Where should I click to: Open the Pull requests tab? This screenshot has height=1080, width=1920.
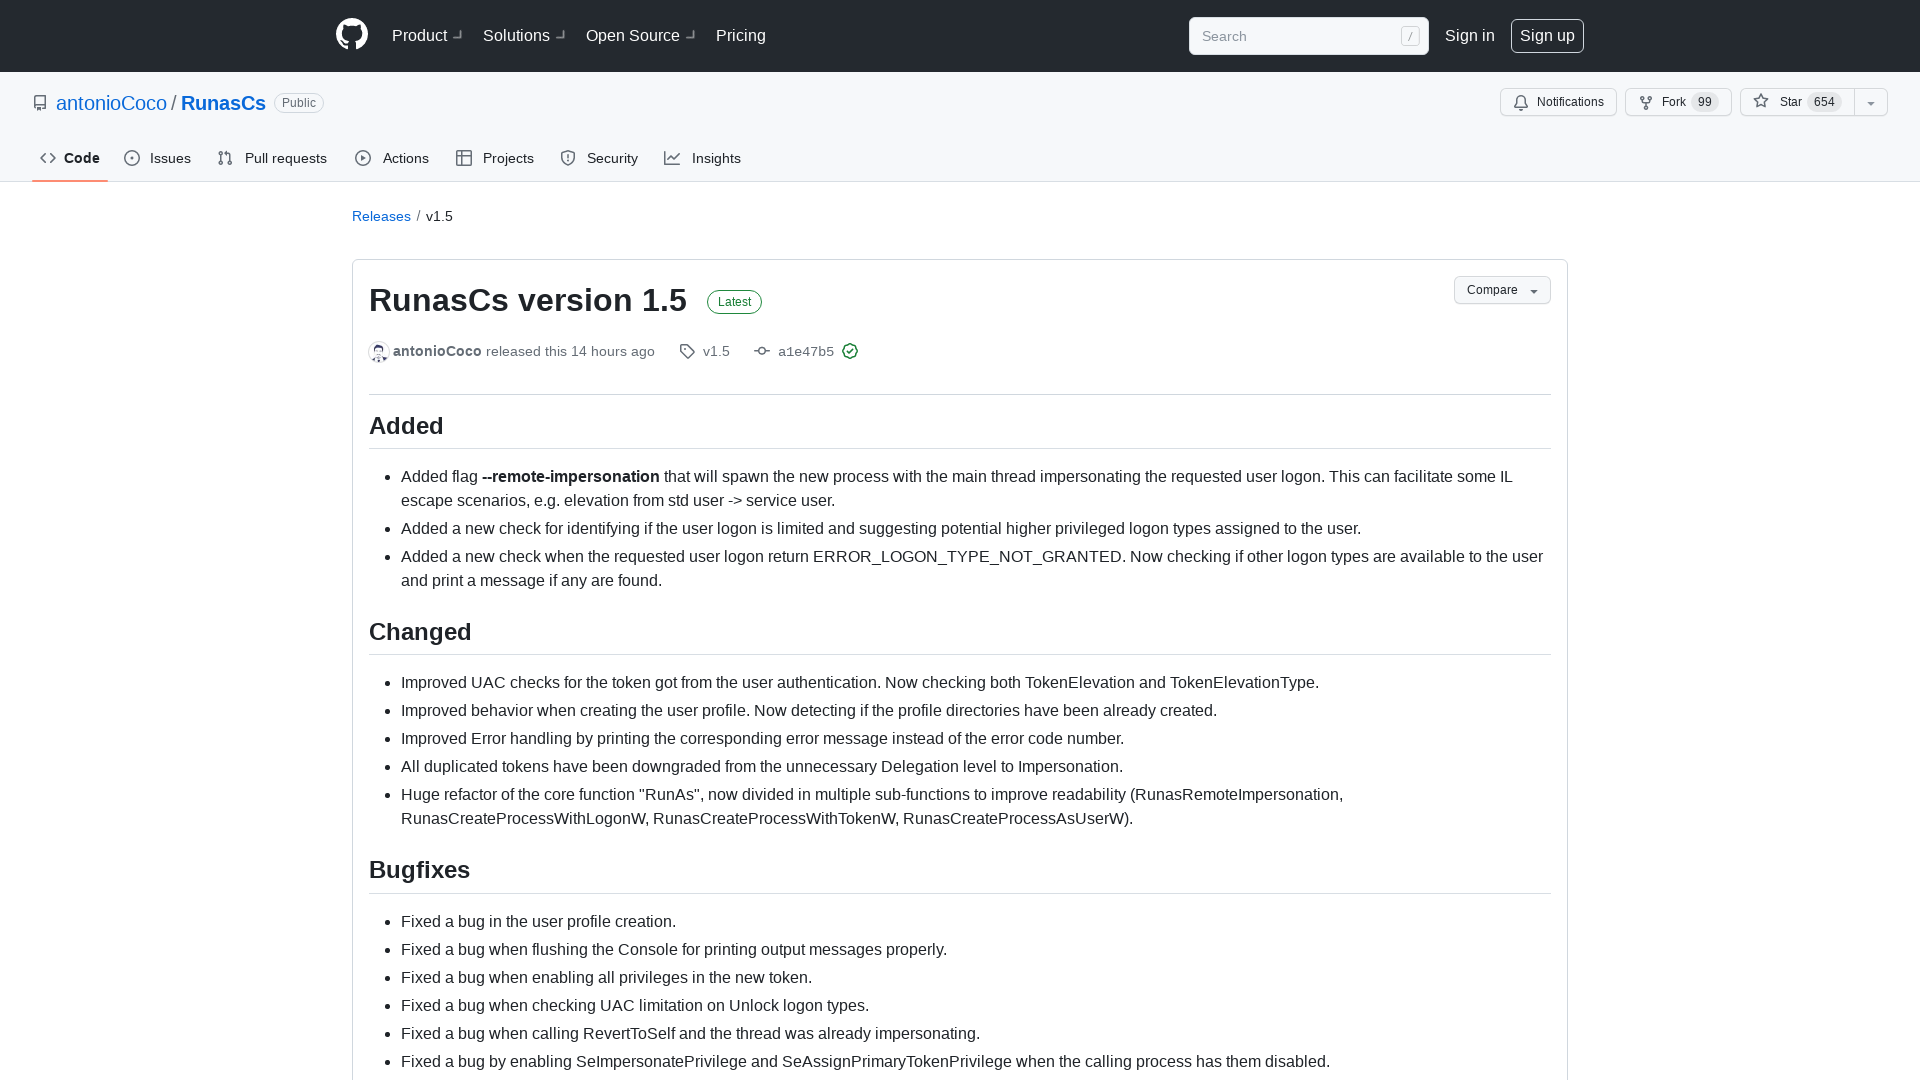[272, 158]
